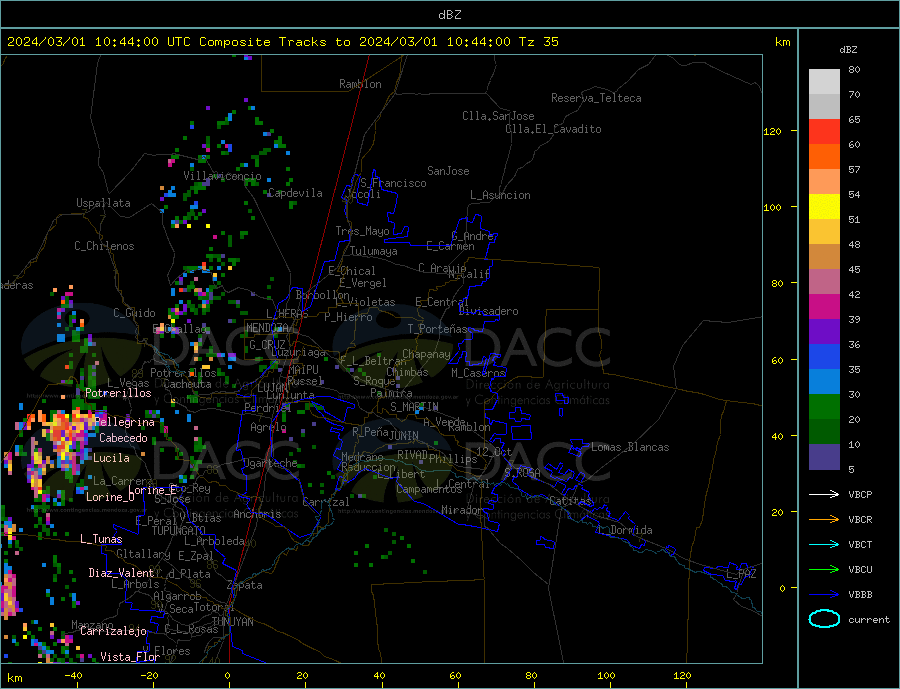The width and height of the screenshot is (900, 689).
Task: Click the 'TUNUYAN' map label
Action: point(232,622)
